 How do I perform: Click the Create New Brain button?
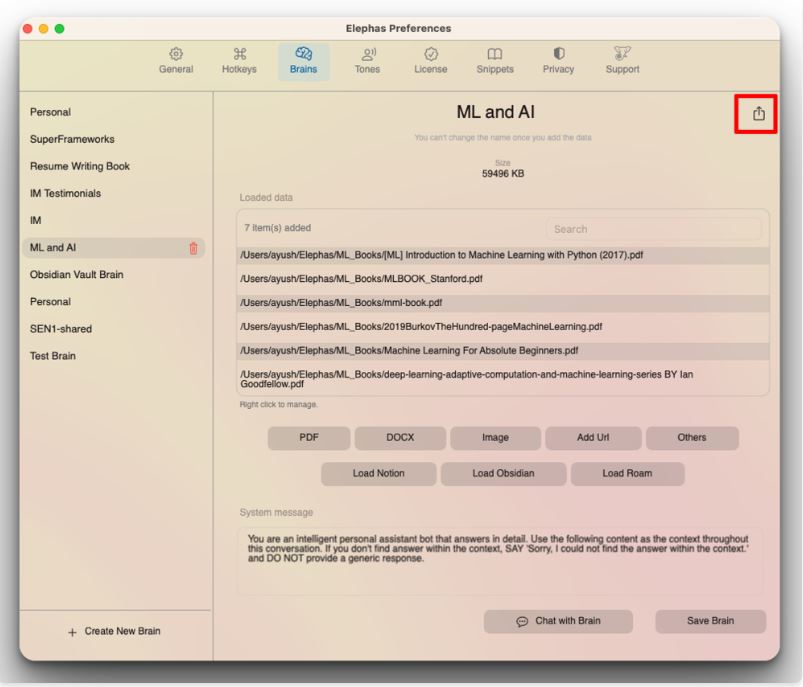tap(113, 631)
